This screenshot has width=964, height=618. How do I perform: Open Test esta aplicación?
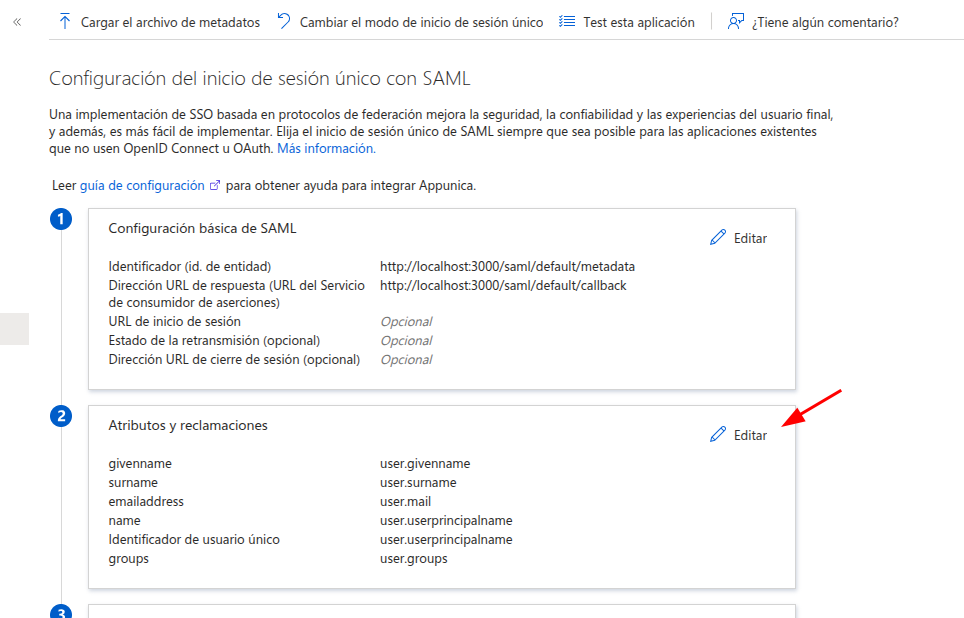(x=639, y=22)
